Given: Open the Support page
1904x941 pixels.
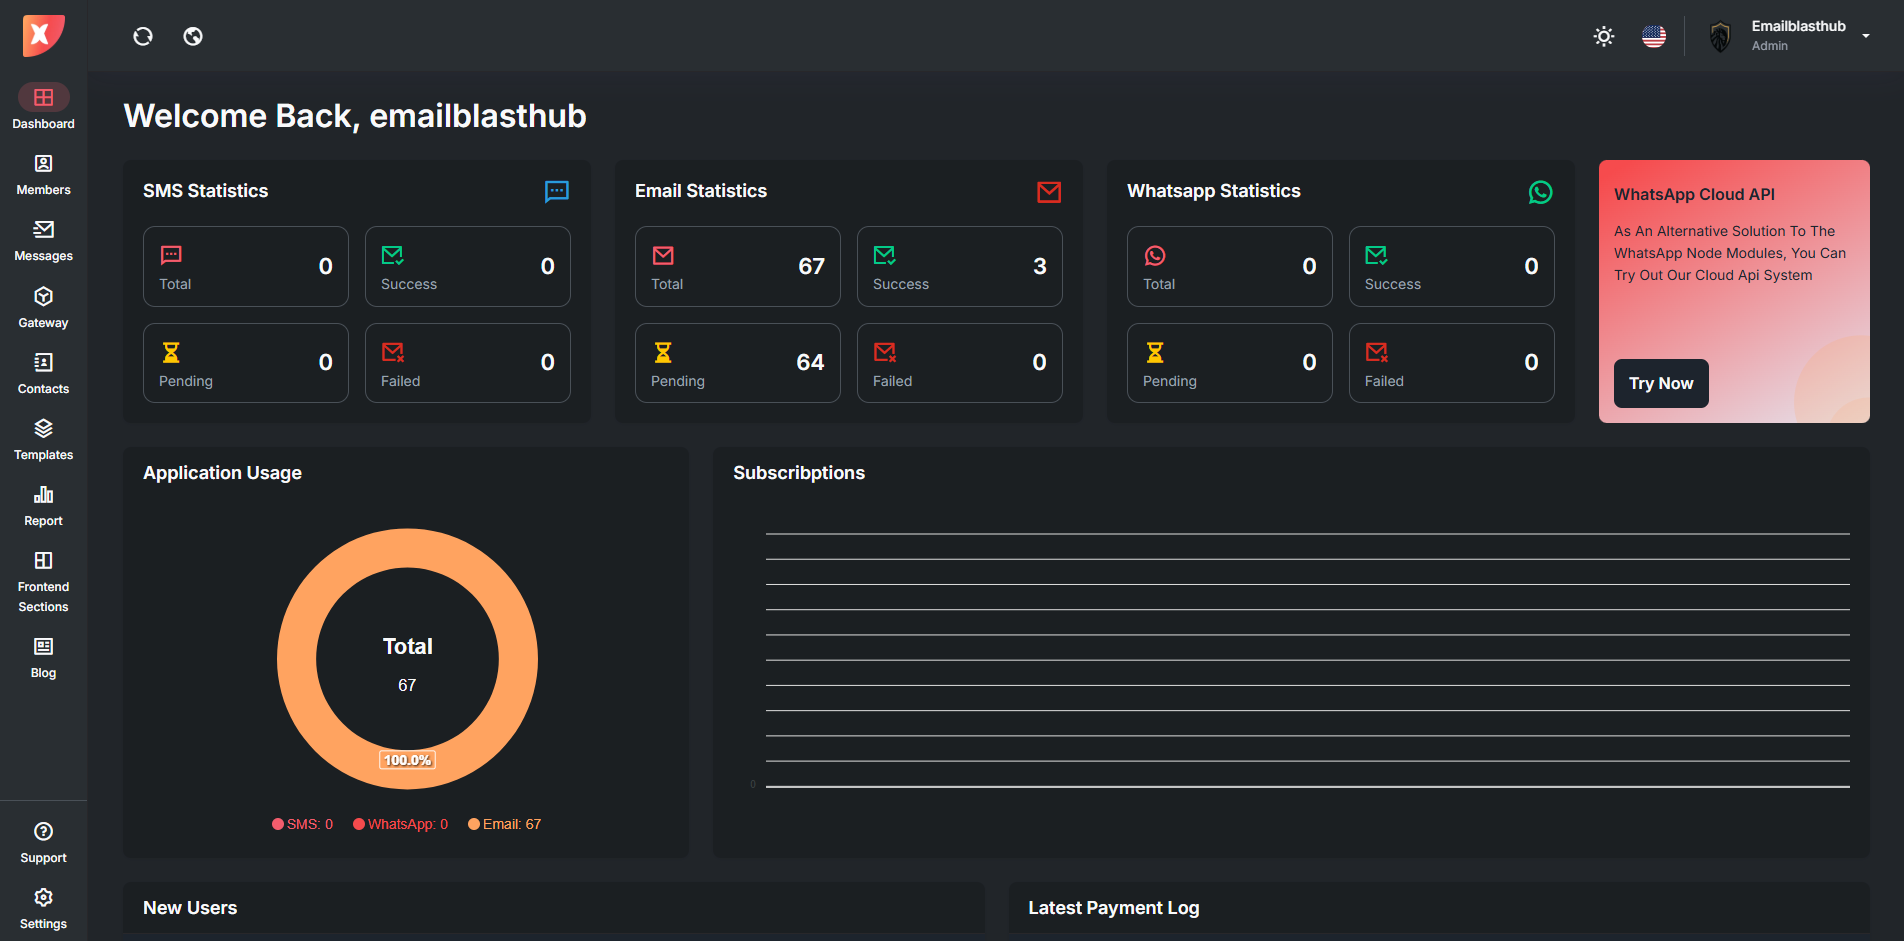Looking at the screenshot, I should pyautogui.click(x=43, y=843).
